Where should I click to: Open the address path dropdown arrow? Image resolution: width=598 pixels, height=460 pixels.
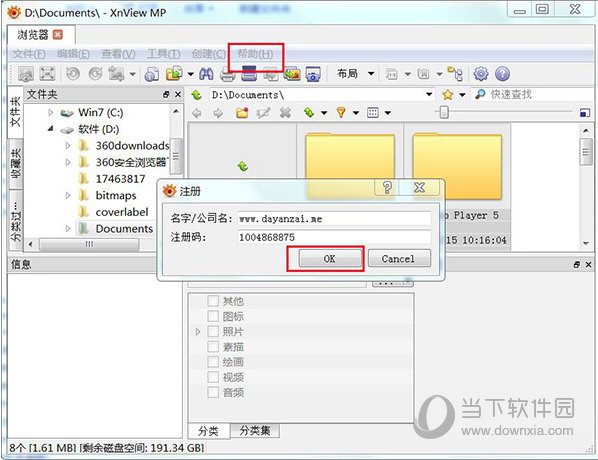[429, 94]
